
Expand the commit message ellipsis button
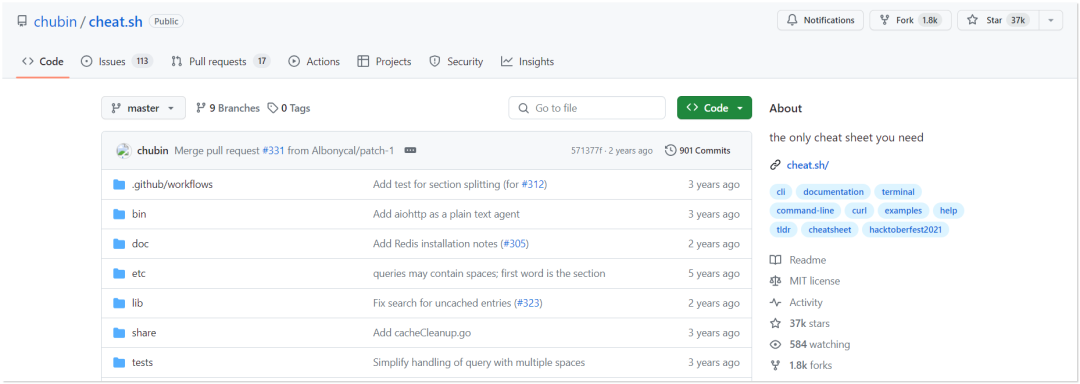point(411,151)
